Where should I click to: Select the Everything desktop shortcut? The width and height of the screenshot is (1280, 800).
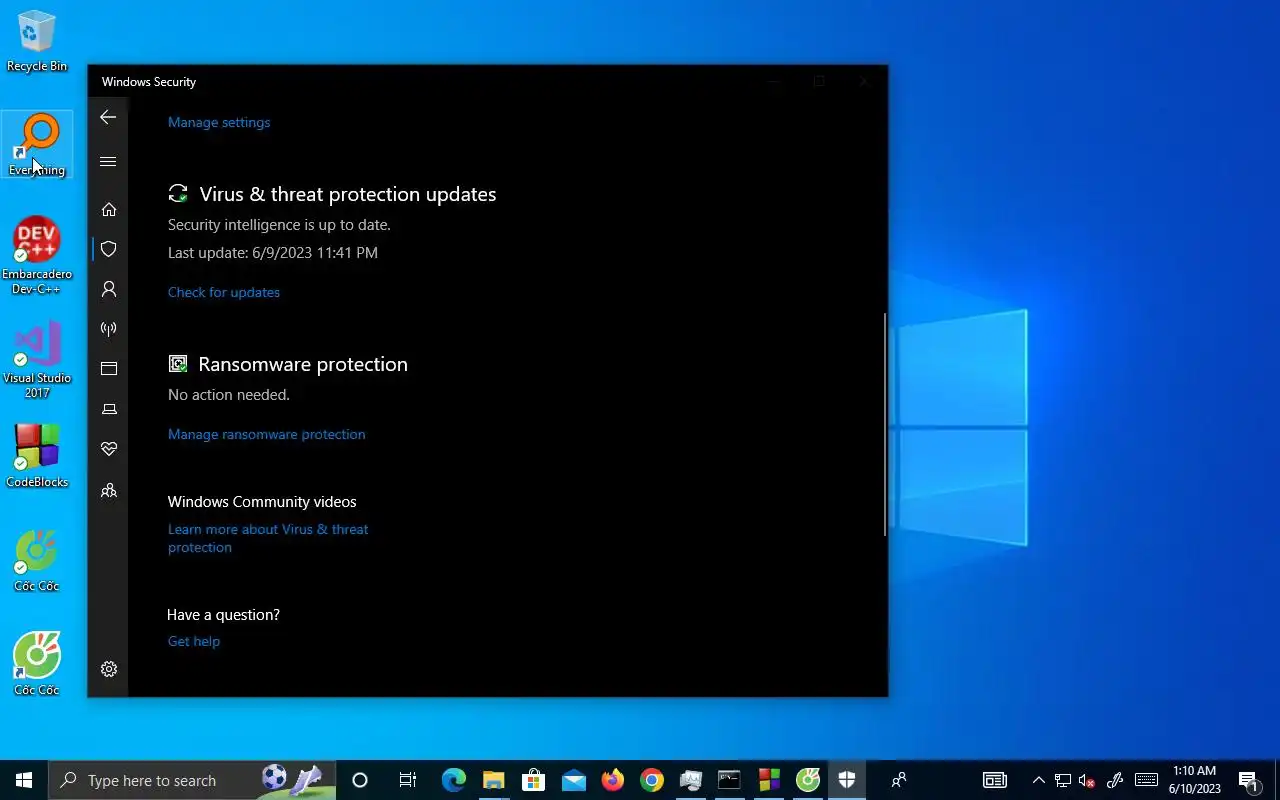pyautogui.click(x=37, y=145)
